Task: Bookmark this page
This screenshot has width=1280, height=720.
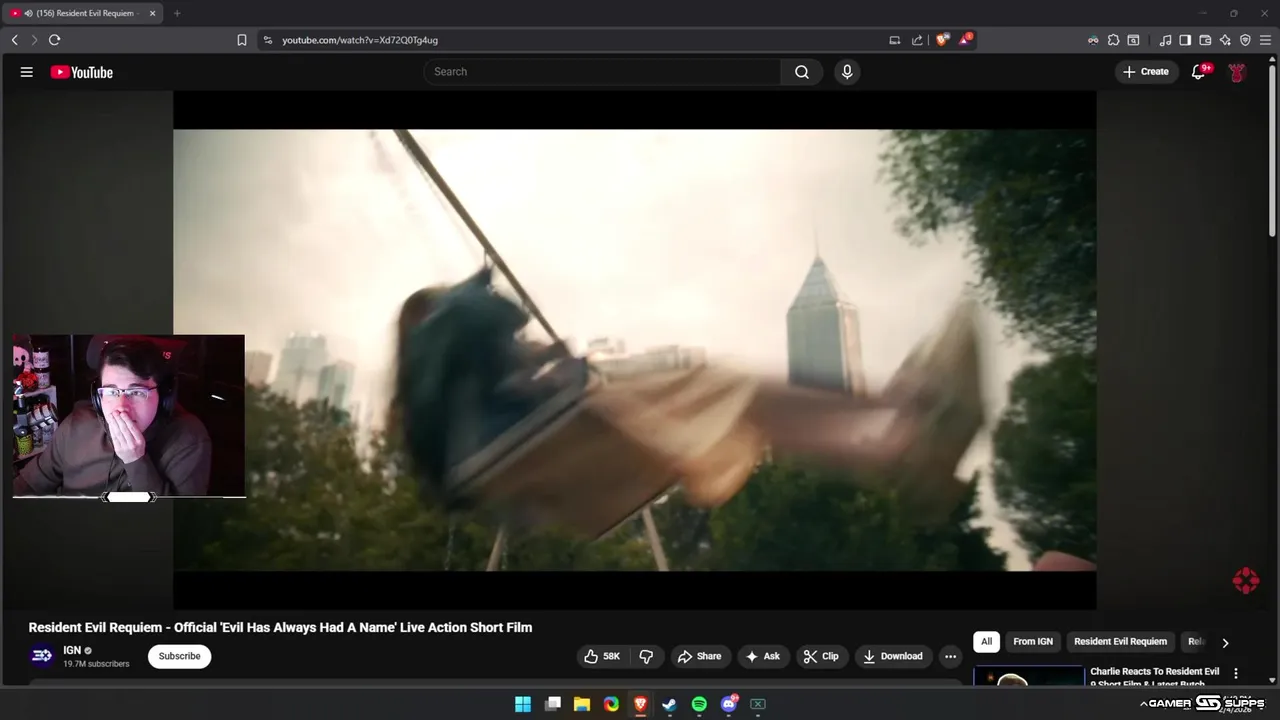Action: [x=242, y=40]
